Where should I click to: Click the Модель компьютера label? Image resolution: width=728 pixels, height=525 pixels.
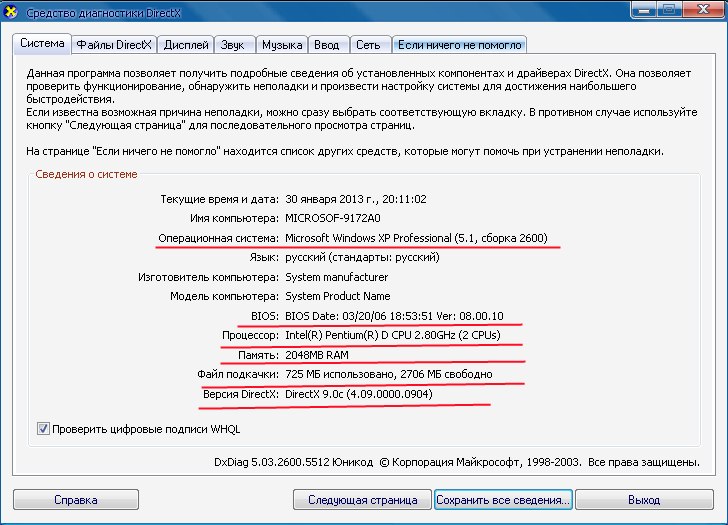tap(224, 296)
